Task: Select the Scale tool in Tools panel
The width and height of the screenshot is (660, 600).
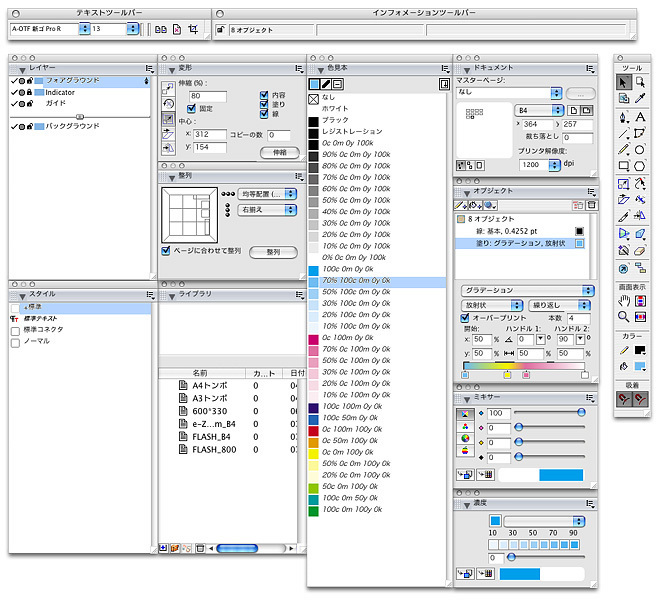Action: click(623, 184)
